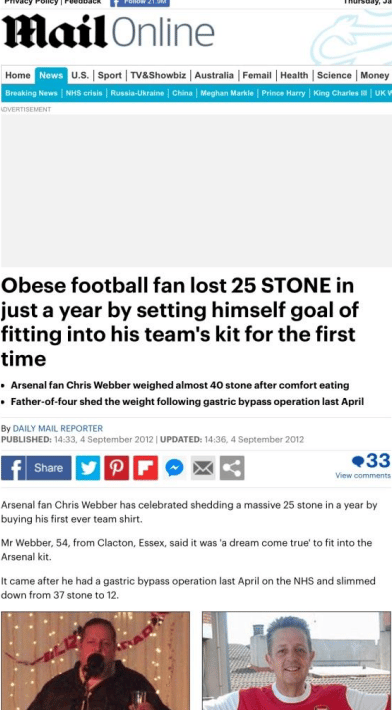Open NHS crisis topic link

click(x=84, y=93)
